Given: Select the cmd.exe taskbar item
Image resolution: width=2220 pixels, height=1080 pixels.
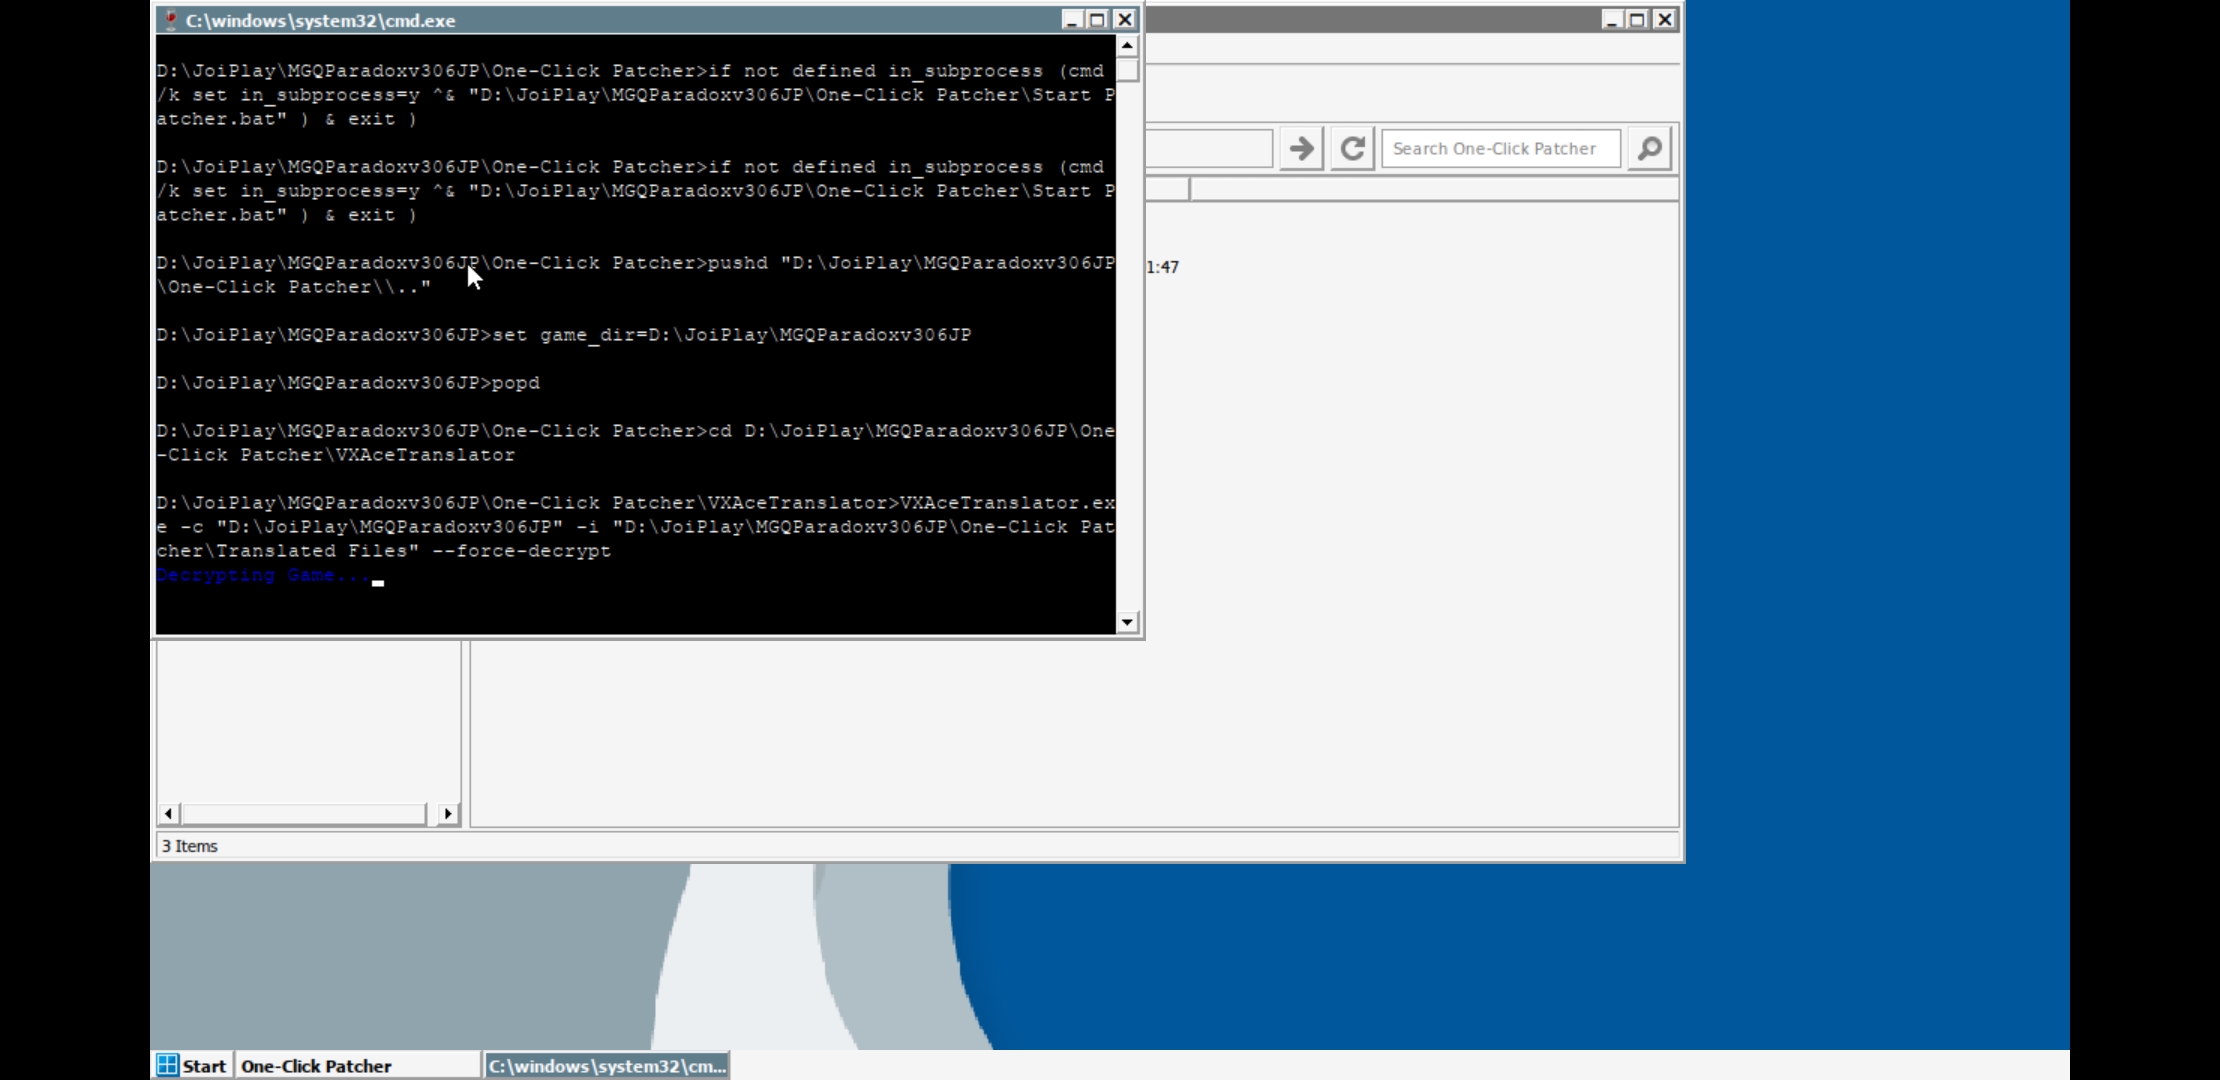Looking at the screenshot, I should pyautogui.click(x=607, y=1065).
